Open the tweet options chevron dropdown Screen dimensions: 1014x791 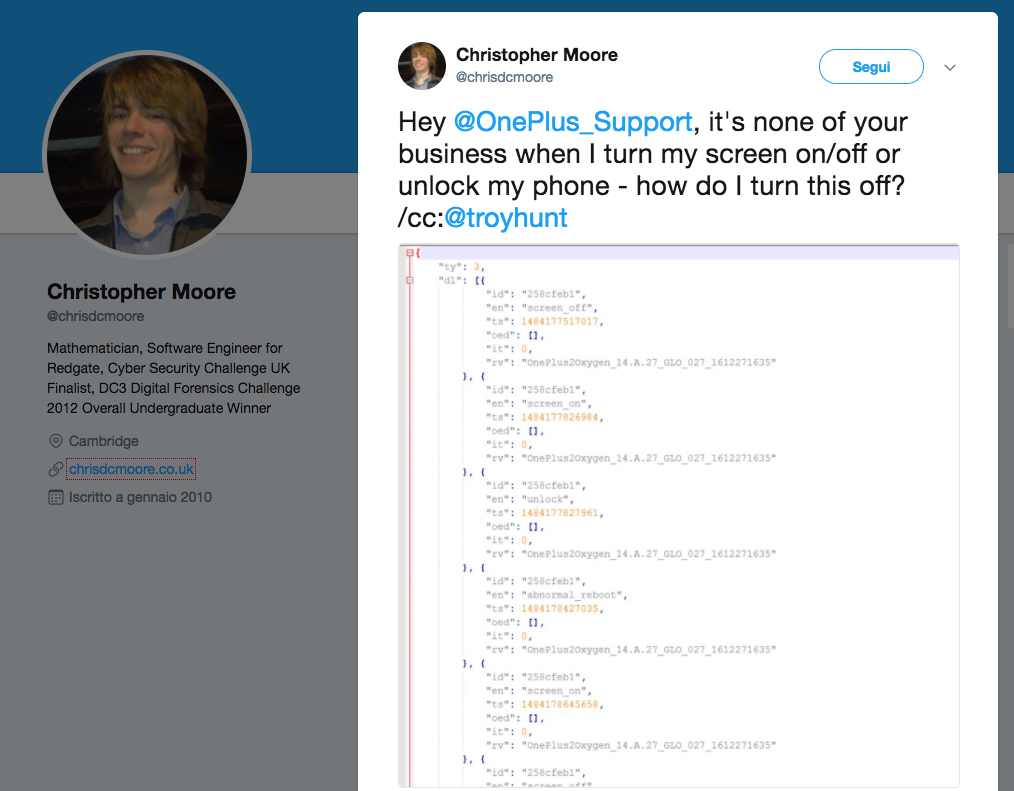950,68
